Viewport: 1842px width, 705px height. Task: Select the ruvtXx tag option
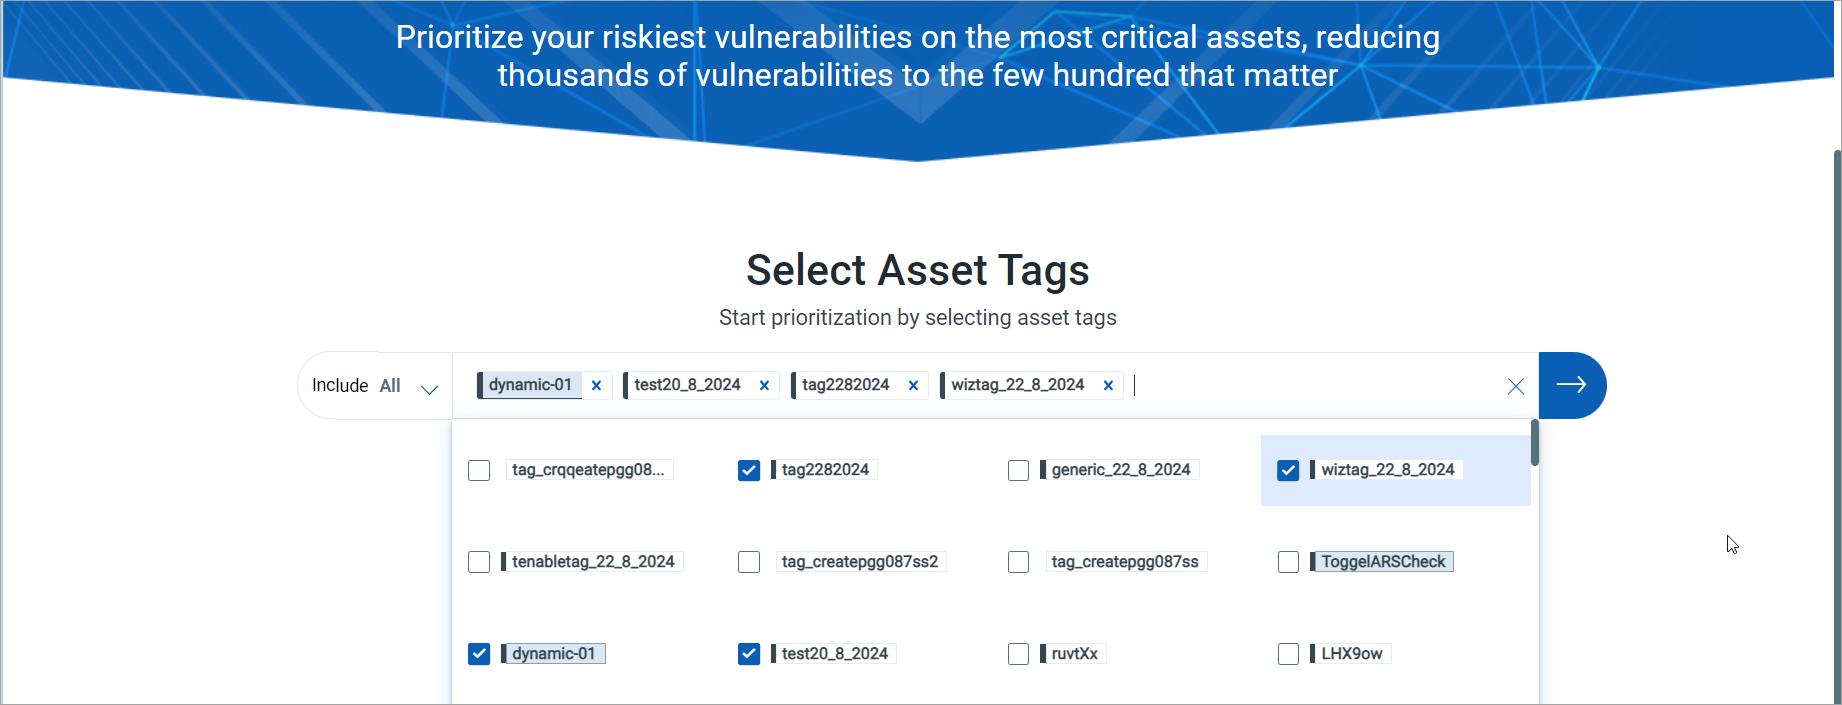(x=1018, y=654)
